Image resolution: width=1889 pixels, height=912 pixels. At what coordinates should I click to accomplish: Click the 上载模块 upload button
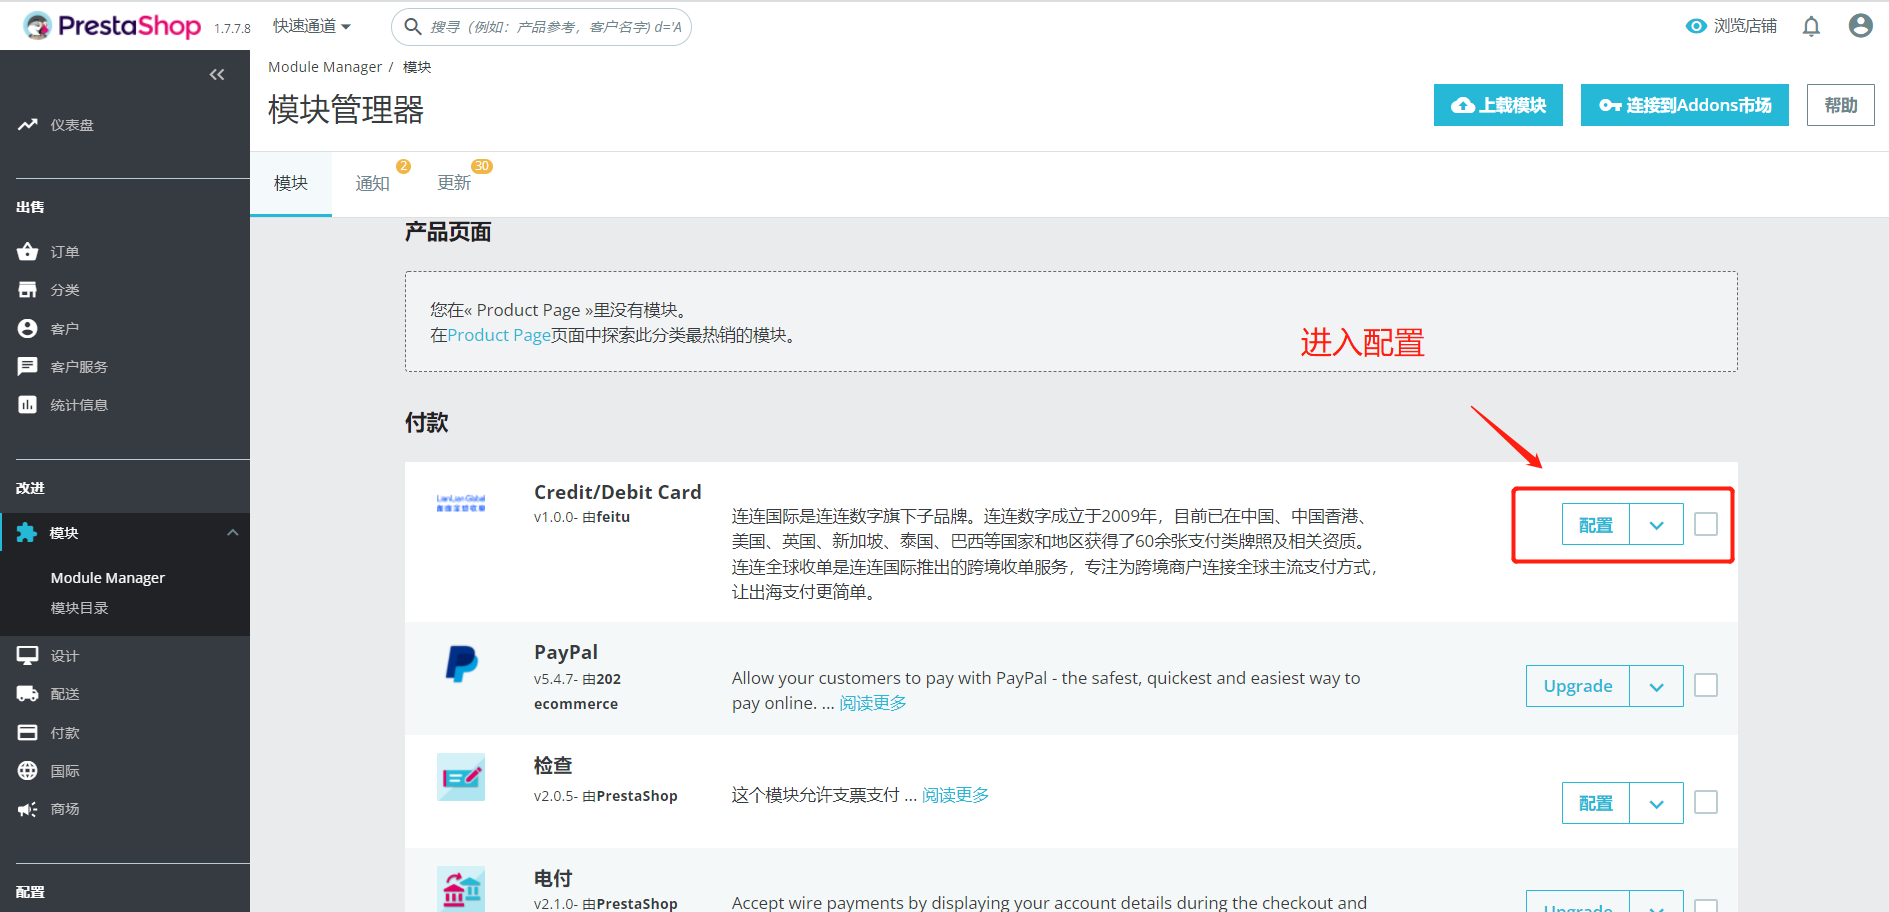tap(1498, 105)
